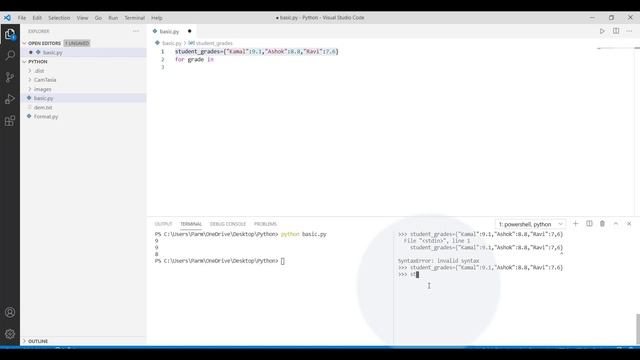Screen dimensions: 640x360
Task: Close the terminal panel
Action: (x=629, y=224)
